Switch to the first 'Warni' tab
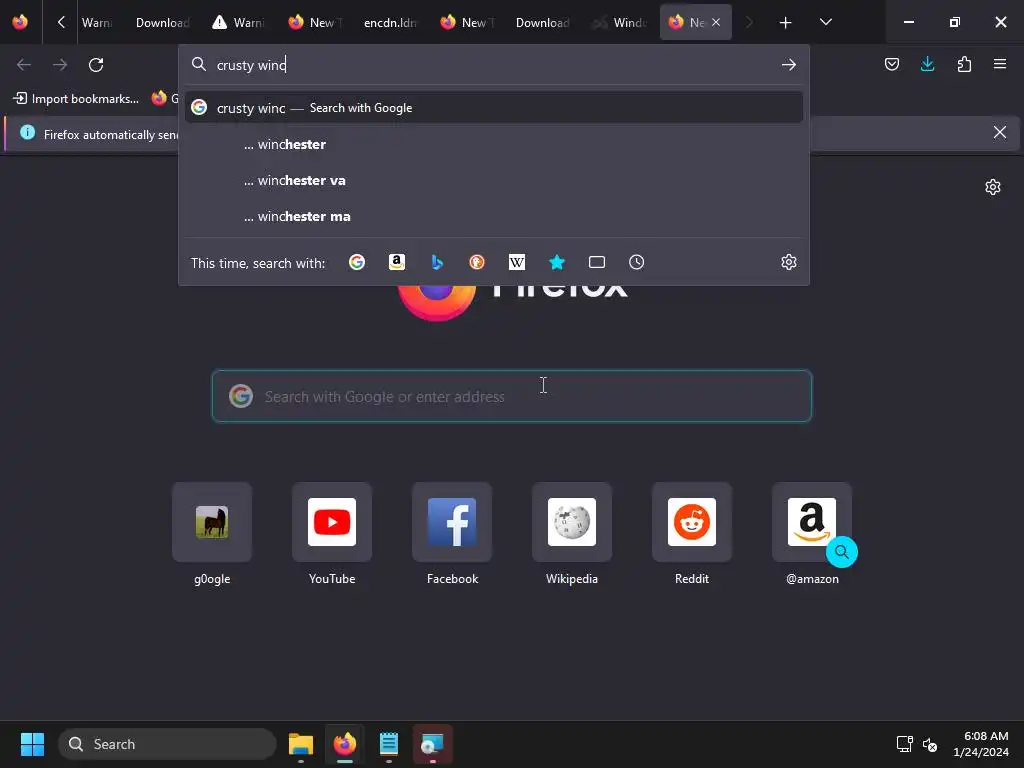This screenshot has height=768, width=1024. [97, 23]
